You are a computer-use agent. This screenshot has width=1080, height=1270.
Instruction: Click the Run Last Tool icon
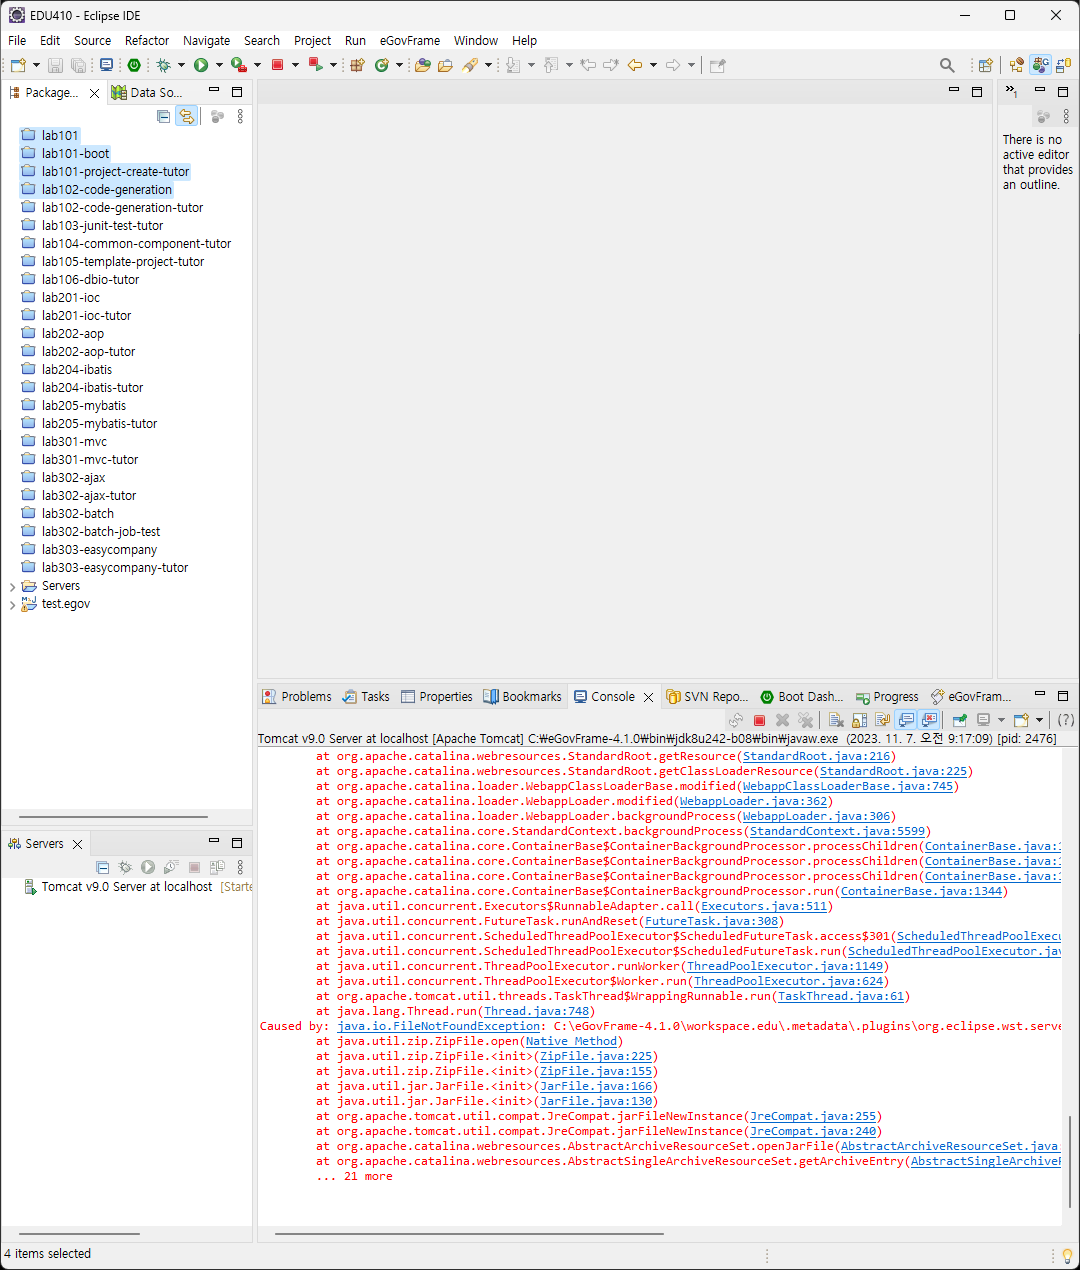(238, 65)
